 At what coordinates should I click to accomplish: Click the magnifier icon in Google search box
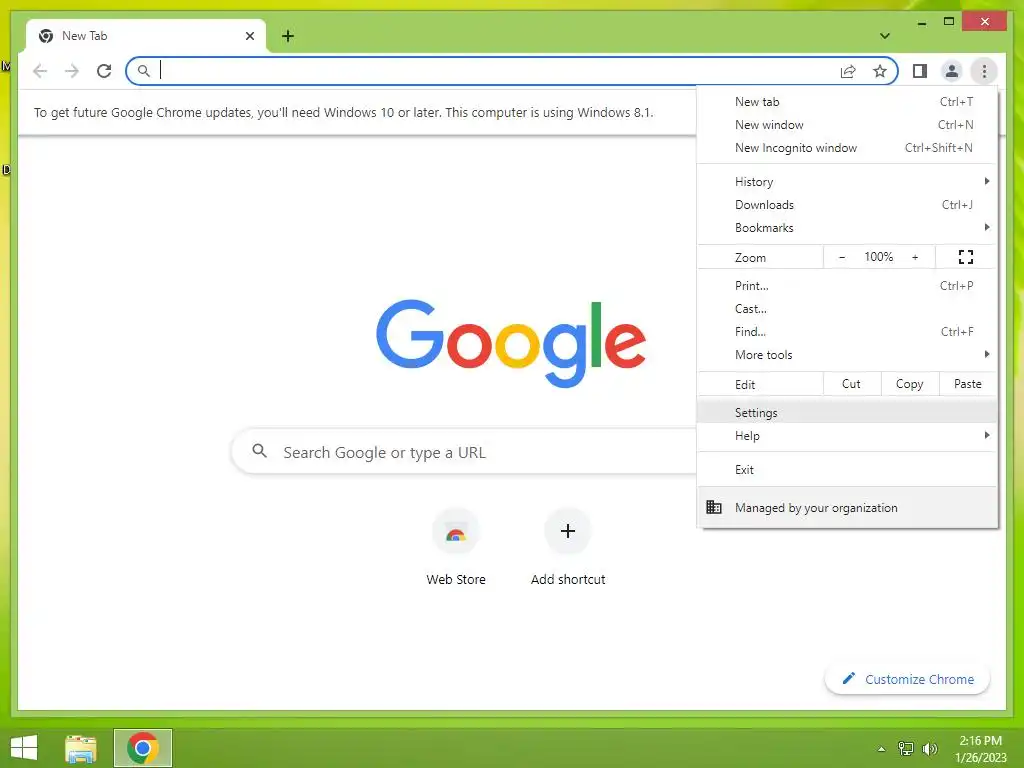pyautogui.click(x=259, y=451)
